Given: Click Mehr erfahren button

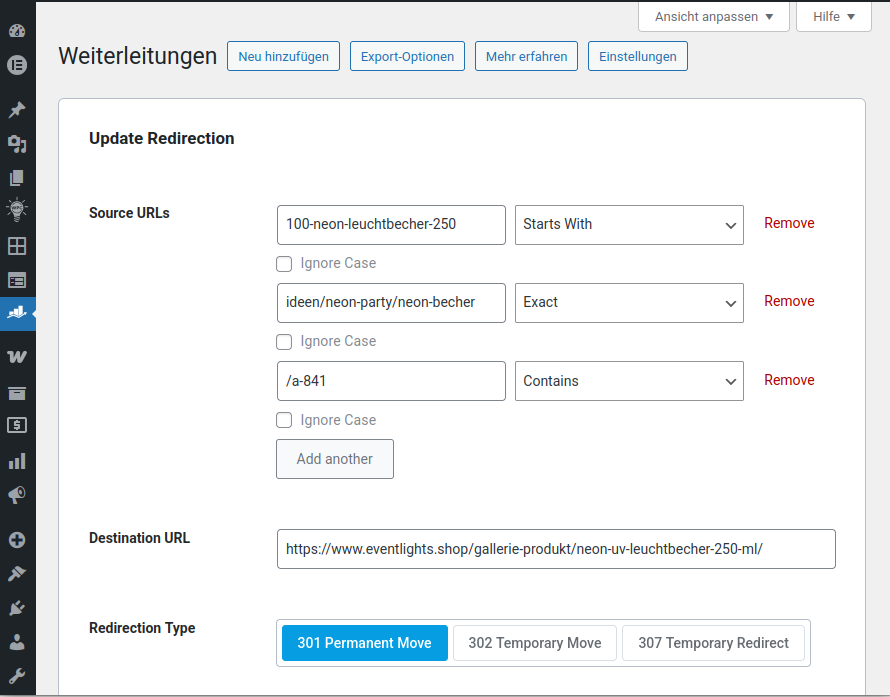Looking at the screenshot, I should tap(526, 56).
